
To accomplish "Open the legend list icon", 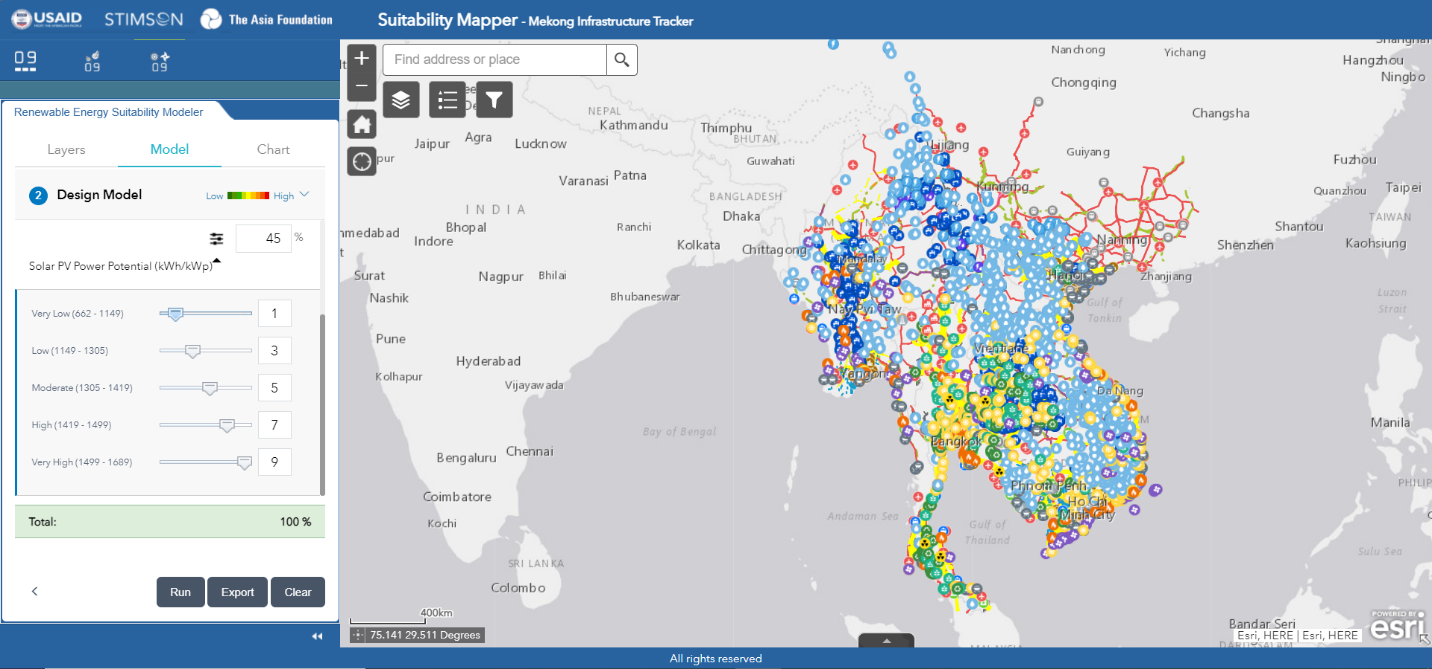I will coord(448,100).
